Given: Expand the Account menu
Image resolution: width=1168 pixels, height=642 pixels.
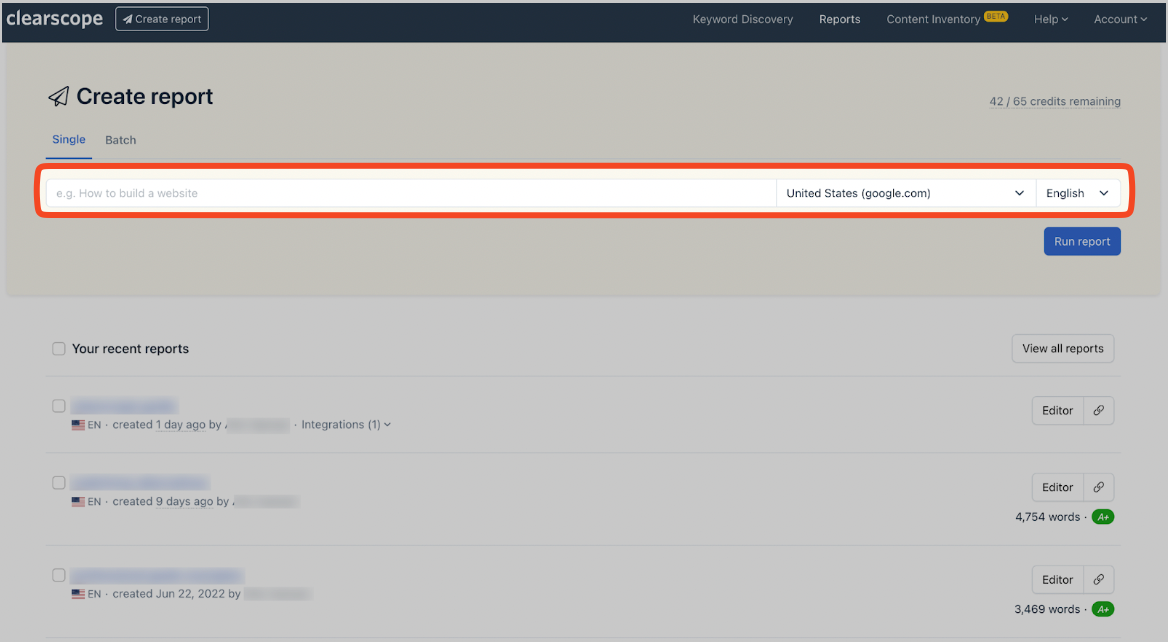Looking at the screenshot, I should (x=1120, y=19).
